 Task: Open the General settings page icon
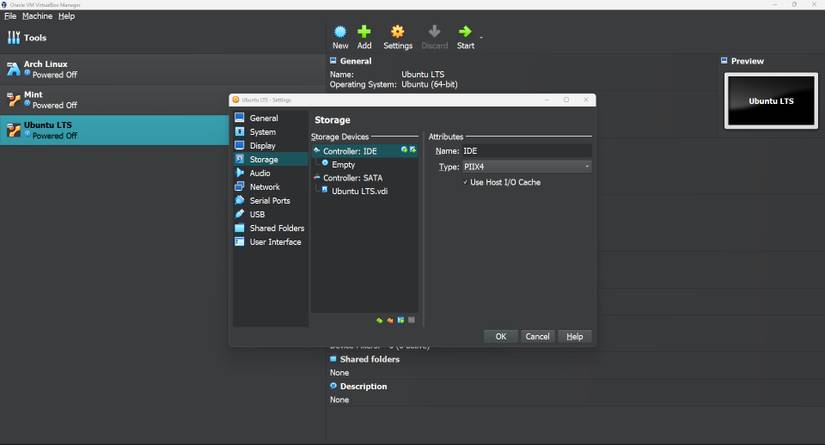click(239, 118)
